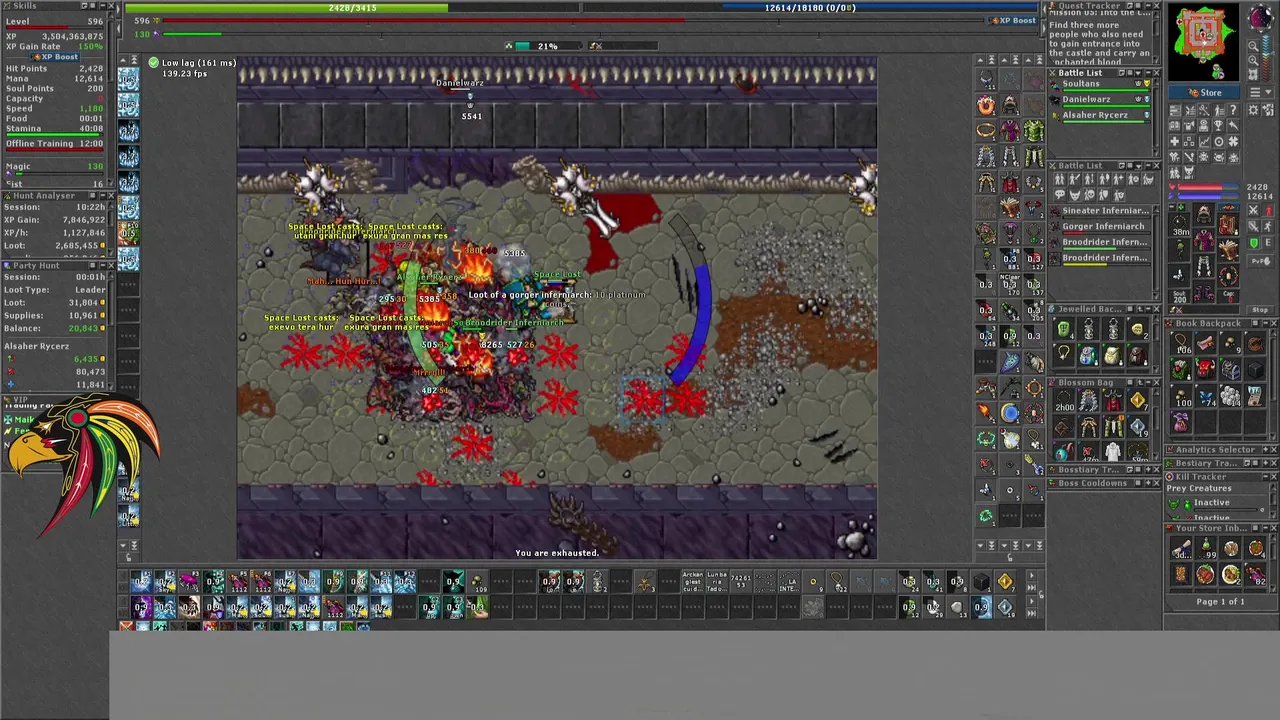
Task: Click the purple robe armor slot
Action: point(1204,240)
